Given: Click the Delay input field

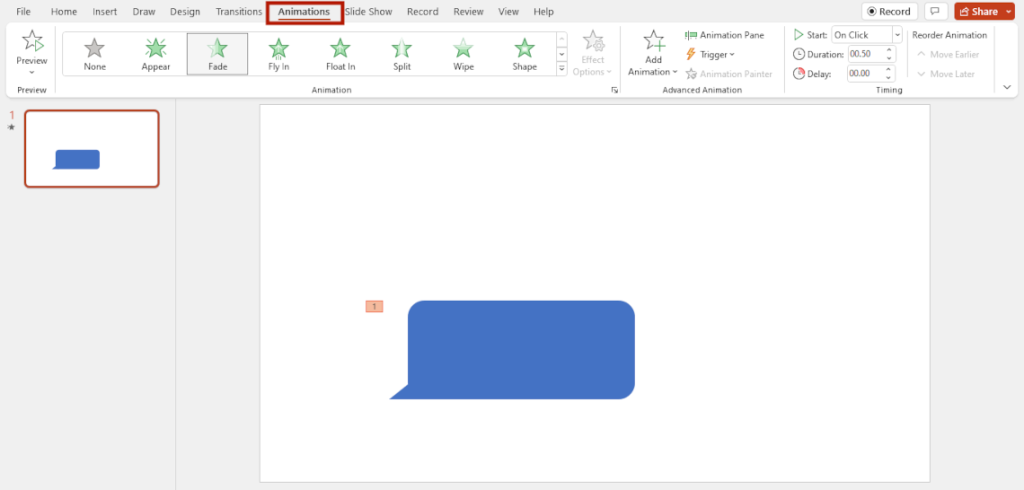Looking at the screenshot, I should [864, 73].
